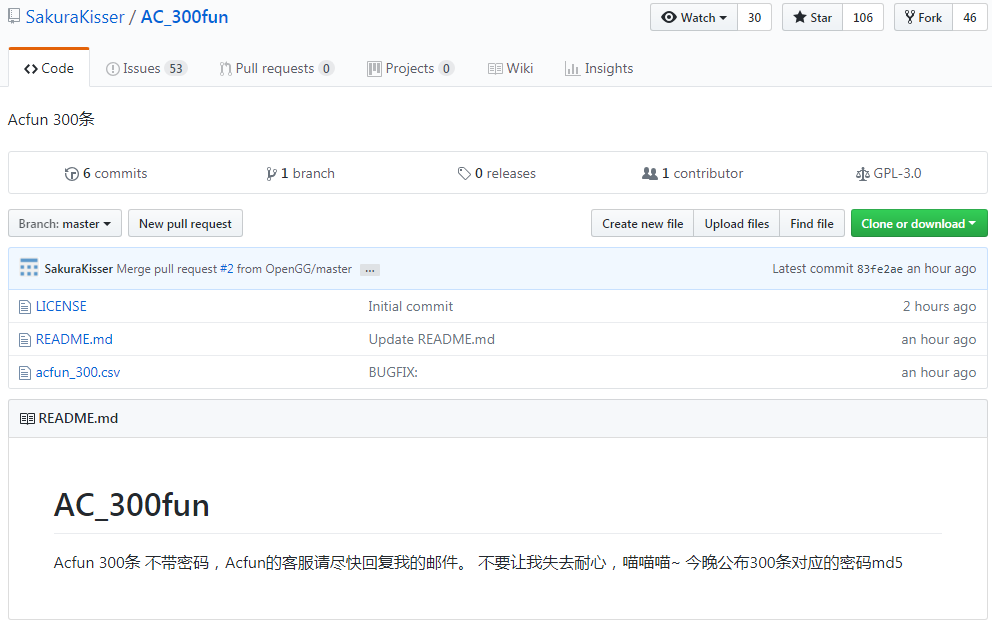Click the README.md title in readme header
992x623 pixels.
(78, 418)
